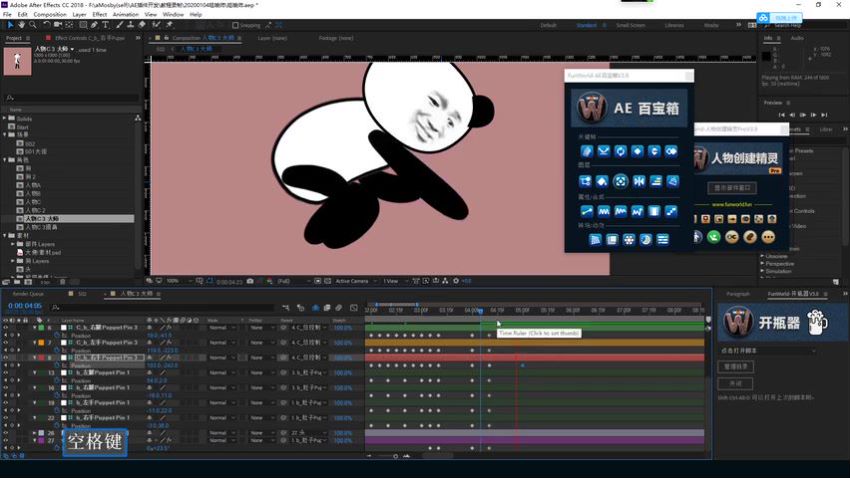Screen dimensions: 850x478
Task: Open Normal blend mode dropdown on layer 6
Action: [x=222, y=327]
